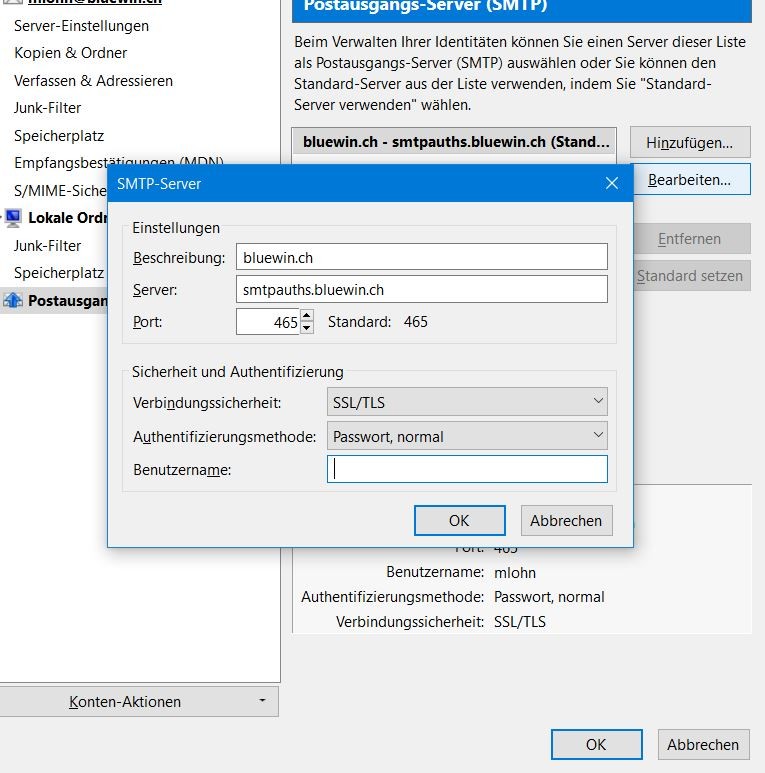Image resolution: width=765 pixels, height=773 pixels.
Task: Click Abbrechen at bottom of account settings window
Action: point(703,744)
